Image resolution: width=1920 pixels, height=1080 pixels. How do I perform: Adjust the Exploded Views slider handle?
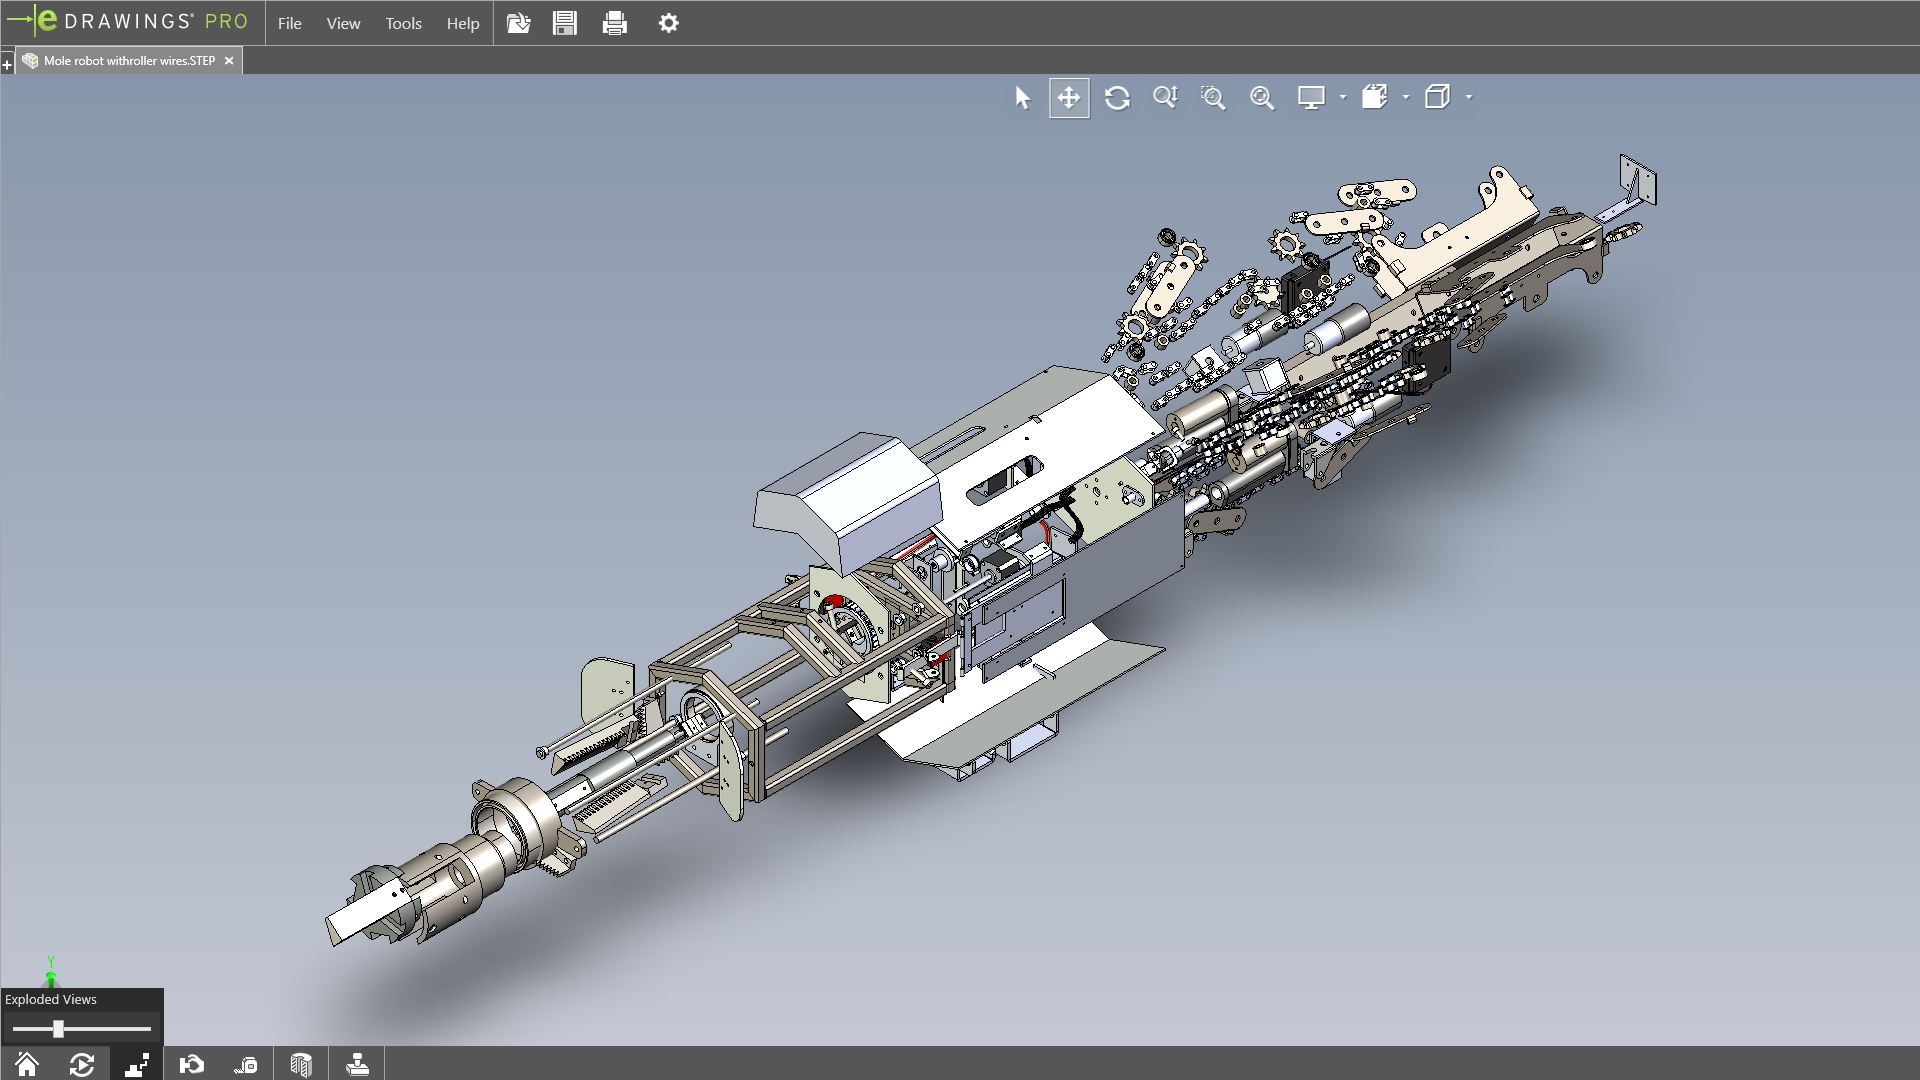[58, 1028]
